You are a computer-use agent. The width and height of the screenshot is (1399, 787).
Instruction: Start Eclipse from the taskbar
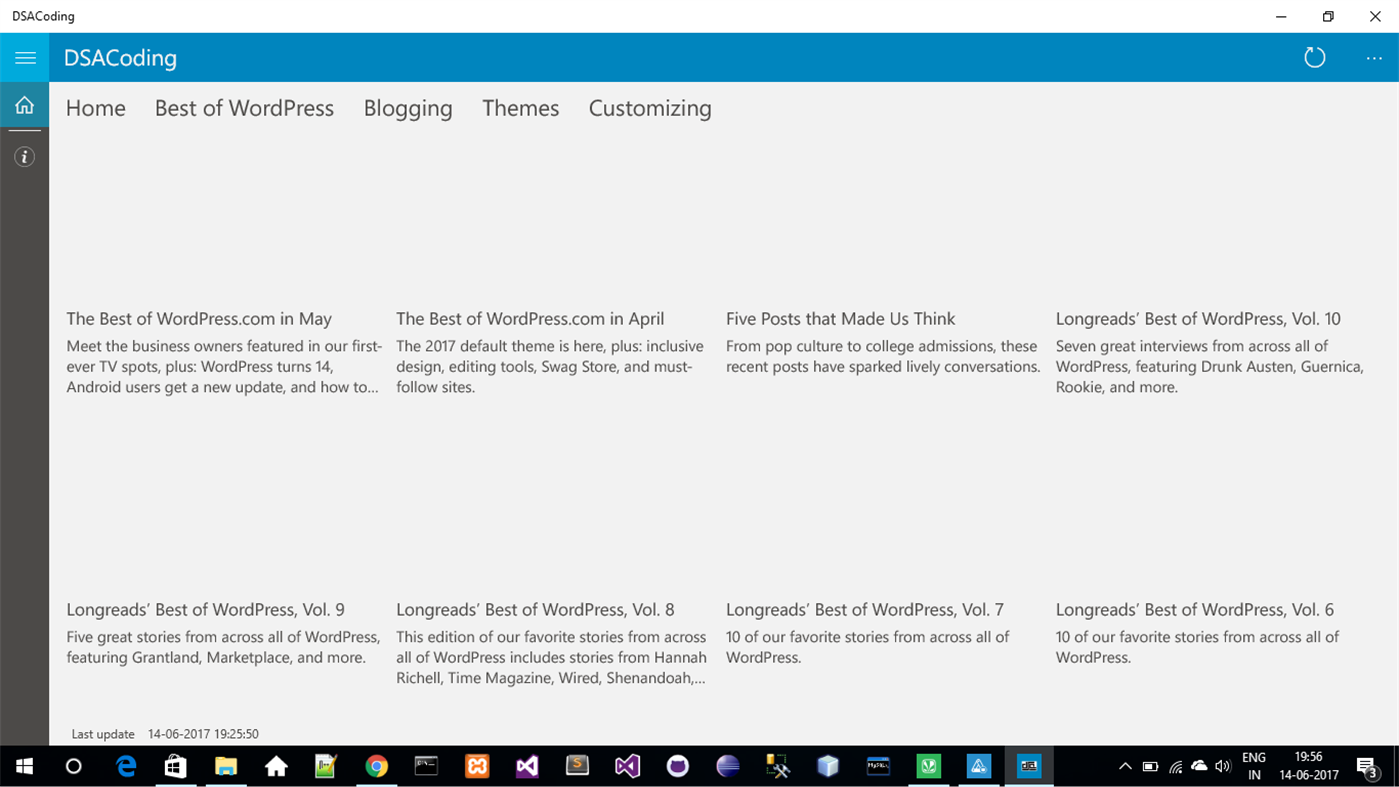coord(727,766)
